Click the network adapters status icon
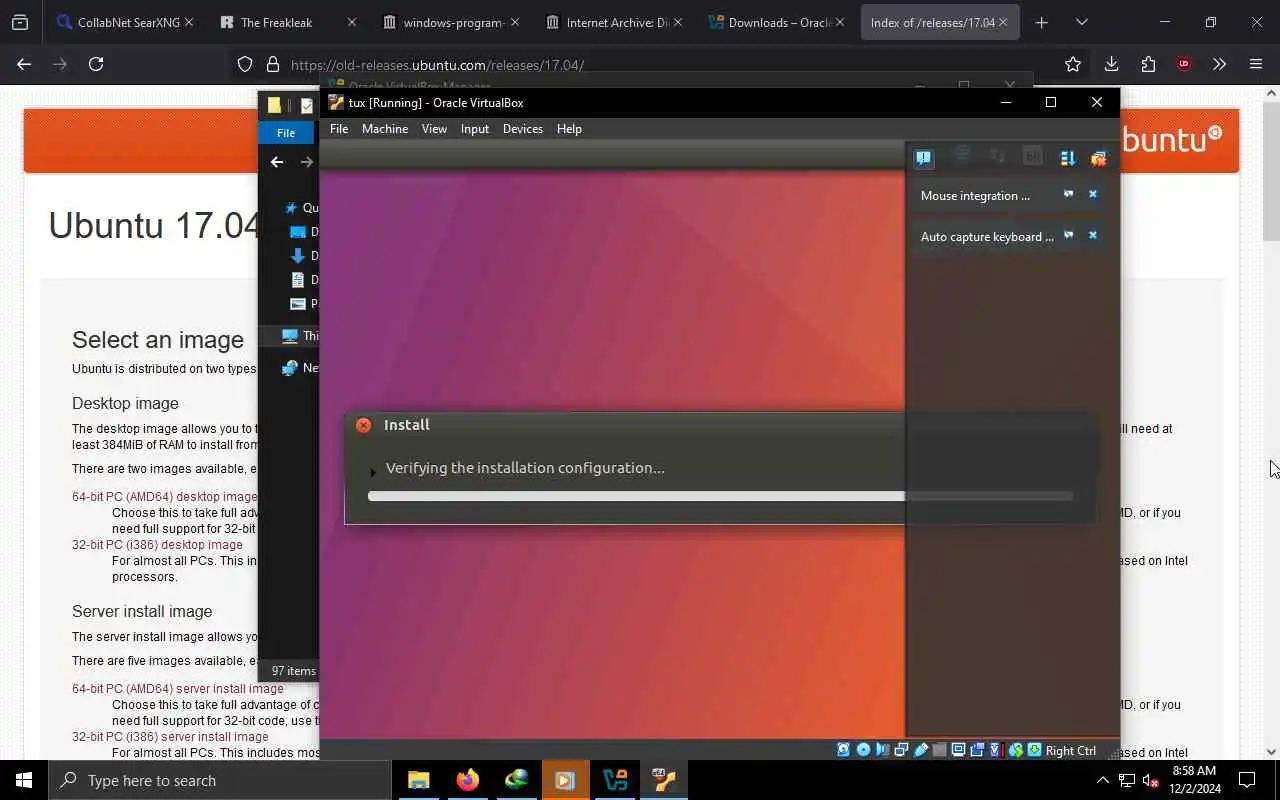The width and height of the screenshot is (1280, 800). [x=901, y=750]
